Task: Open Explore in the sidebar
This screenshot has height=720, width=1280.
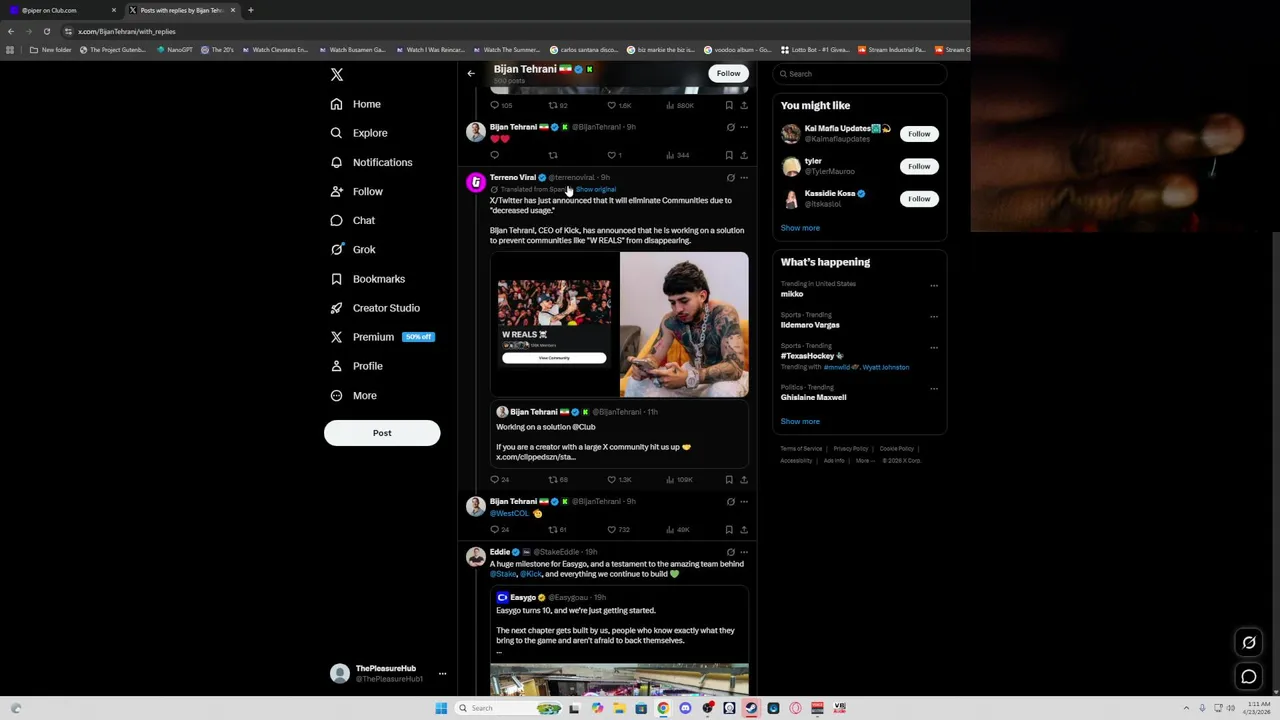Action: (x=359, y=133)
